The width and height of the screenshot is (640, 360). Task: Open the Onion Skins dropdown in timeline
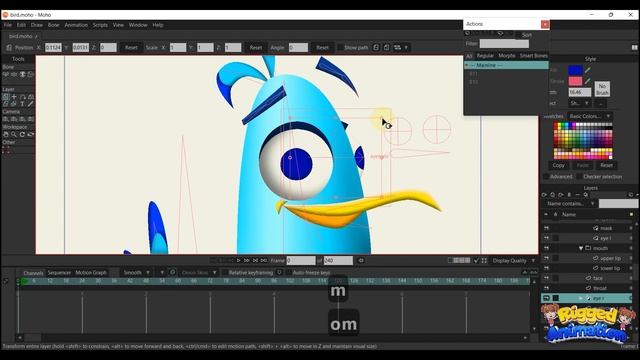tap(199, 272)
